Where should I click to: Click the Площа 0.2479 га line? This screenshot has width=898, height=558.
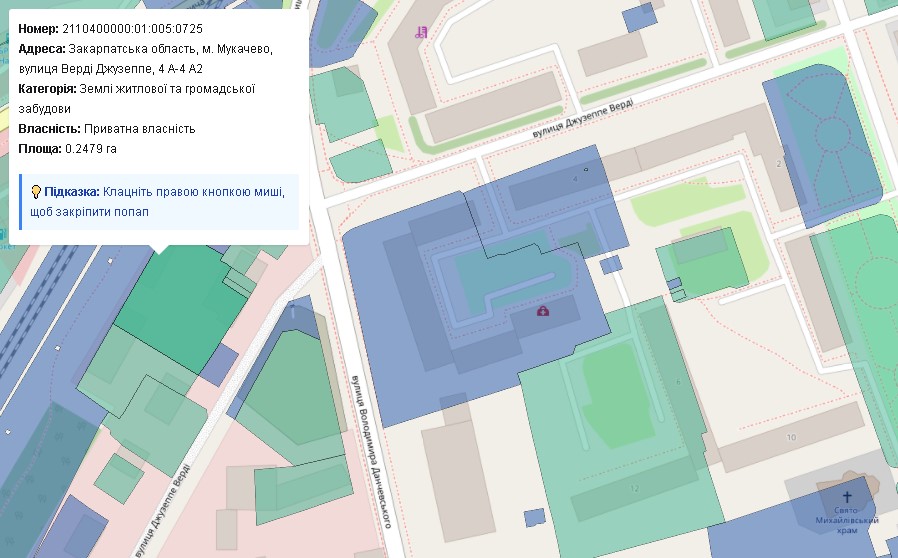pos(68,149)
